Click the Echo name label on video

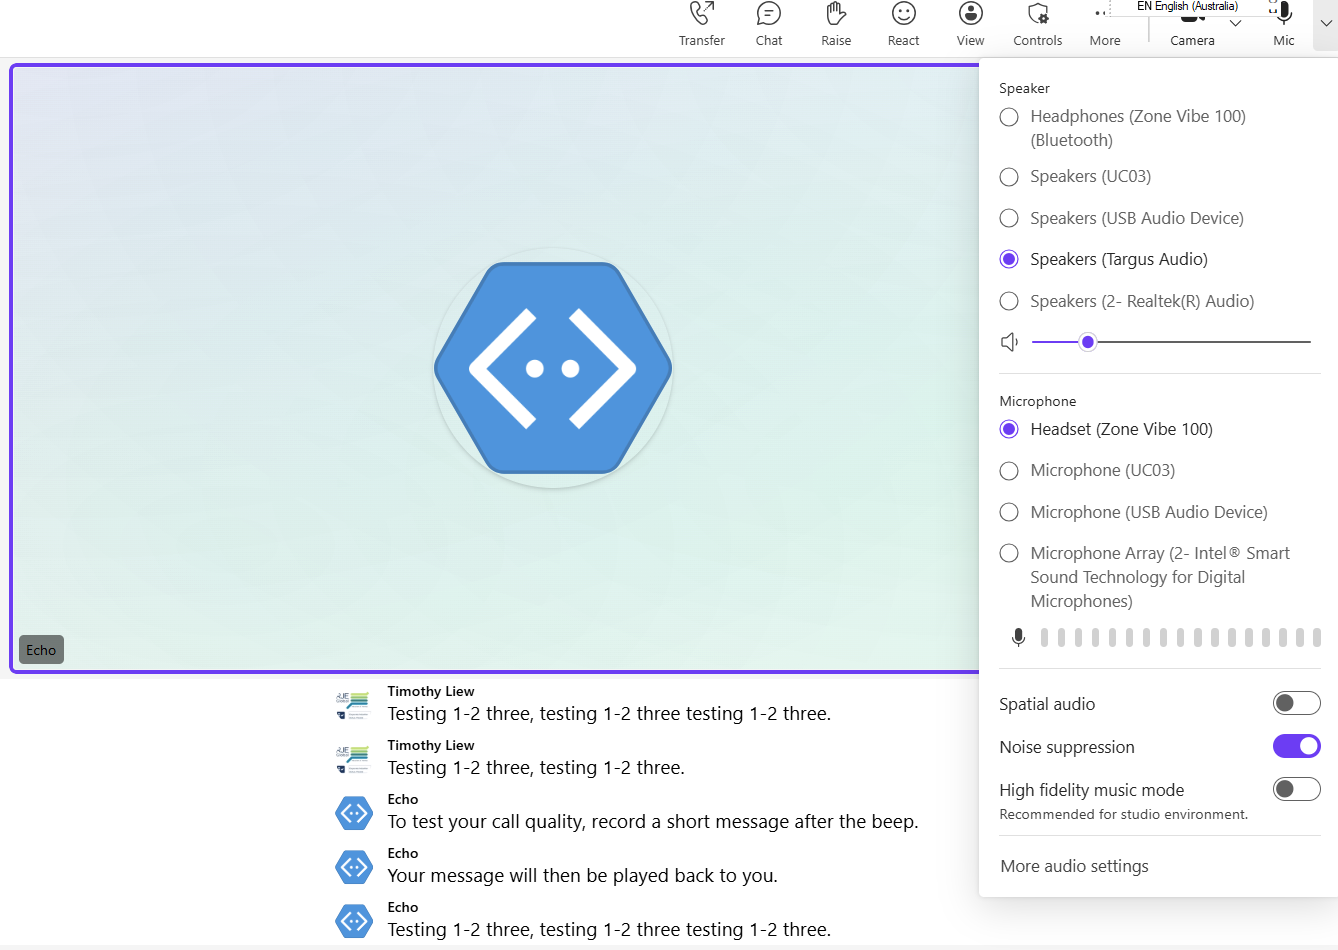click(41, 650)
